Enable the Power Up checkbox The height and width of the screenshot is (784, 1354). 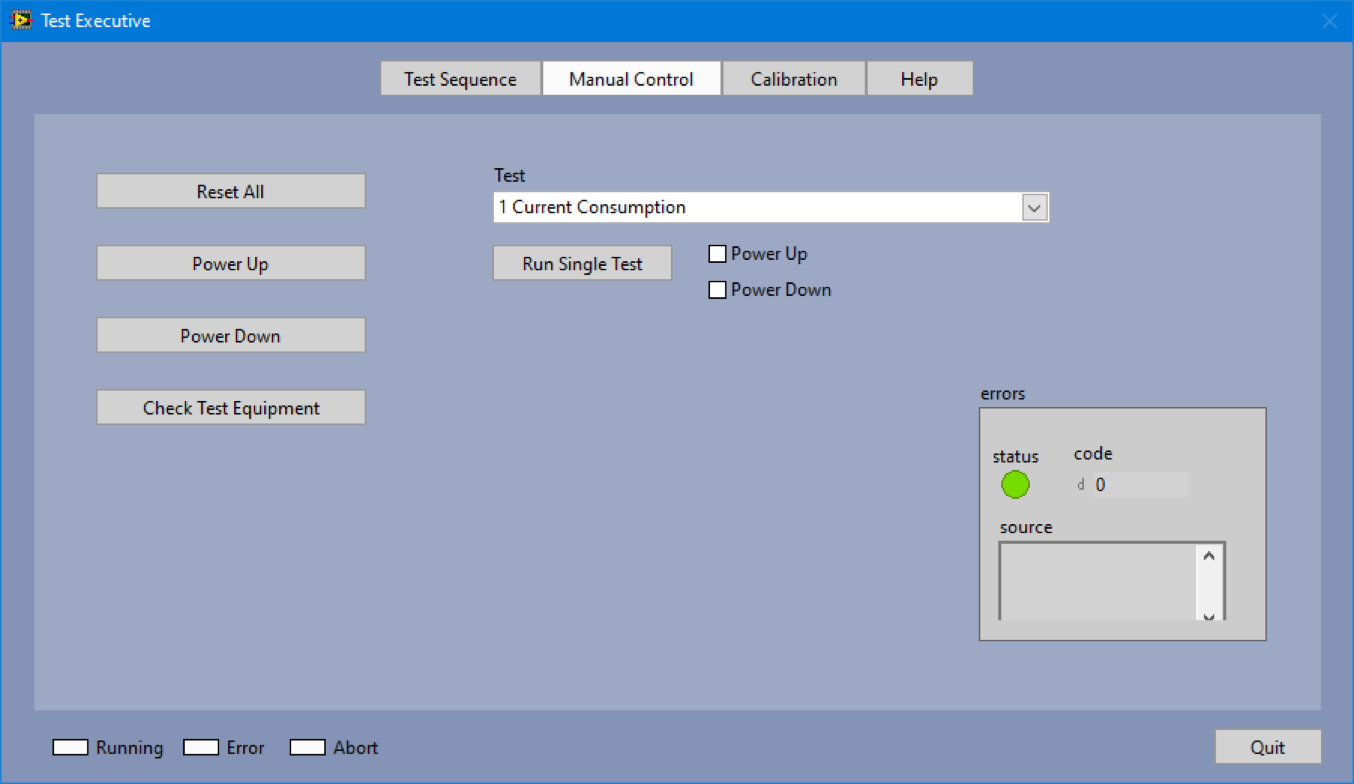click(717, 254)
